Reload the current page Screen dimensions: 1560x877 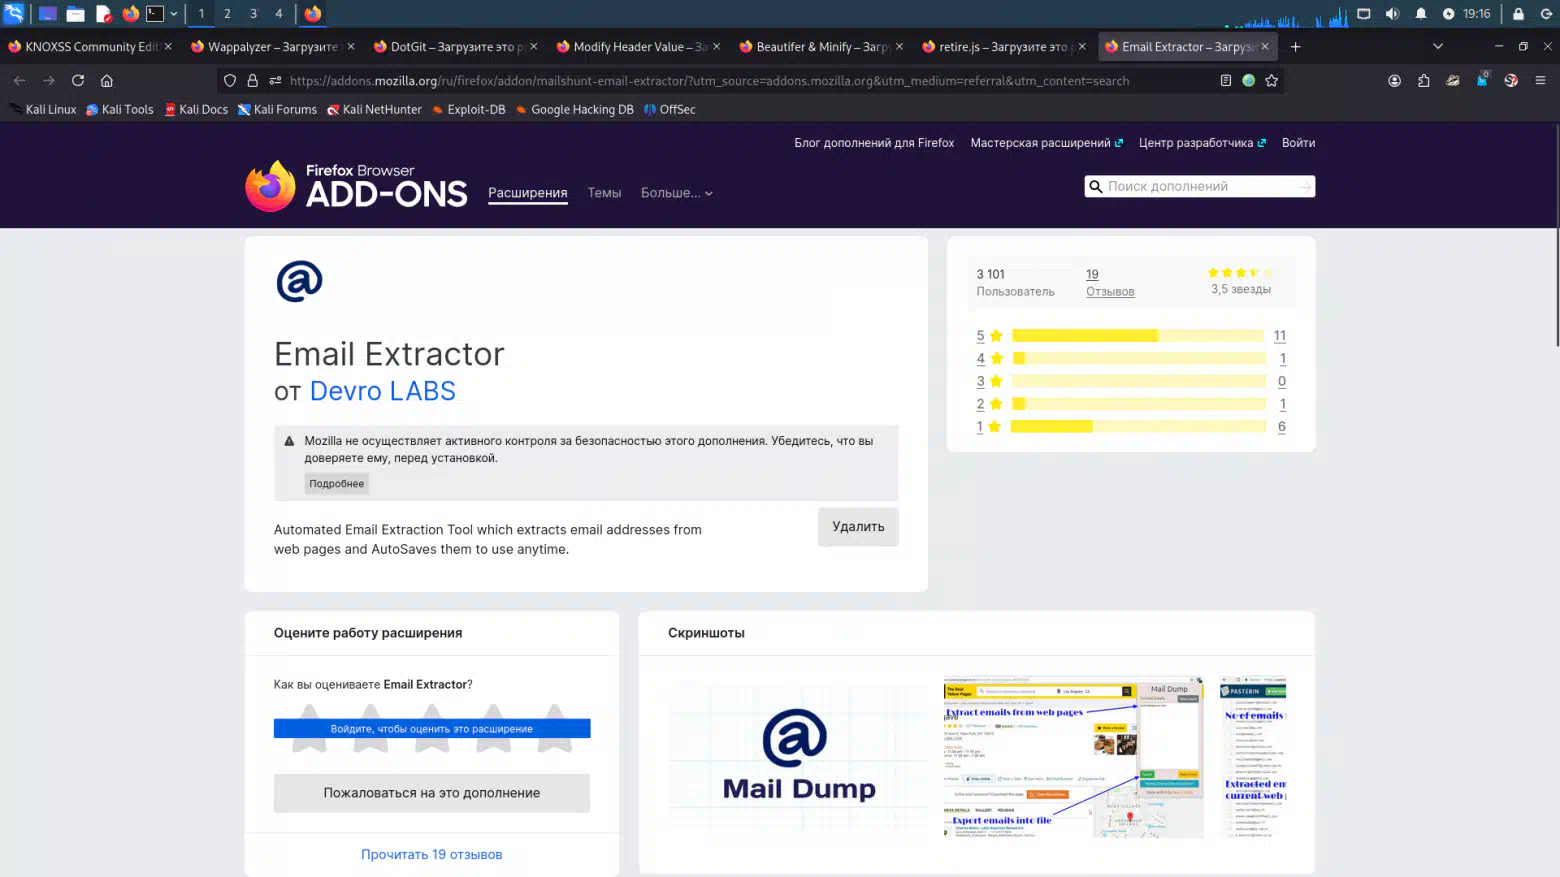(78, 81)
